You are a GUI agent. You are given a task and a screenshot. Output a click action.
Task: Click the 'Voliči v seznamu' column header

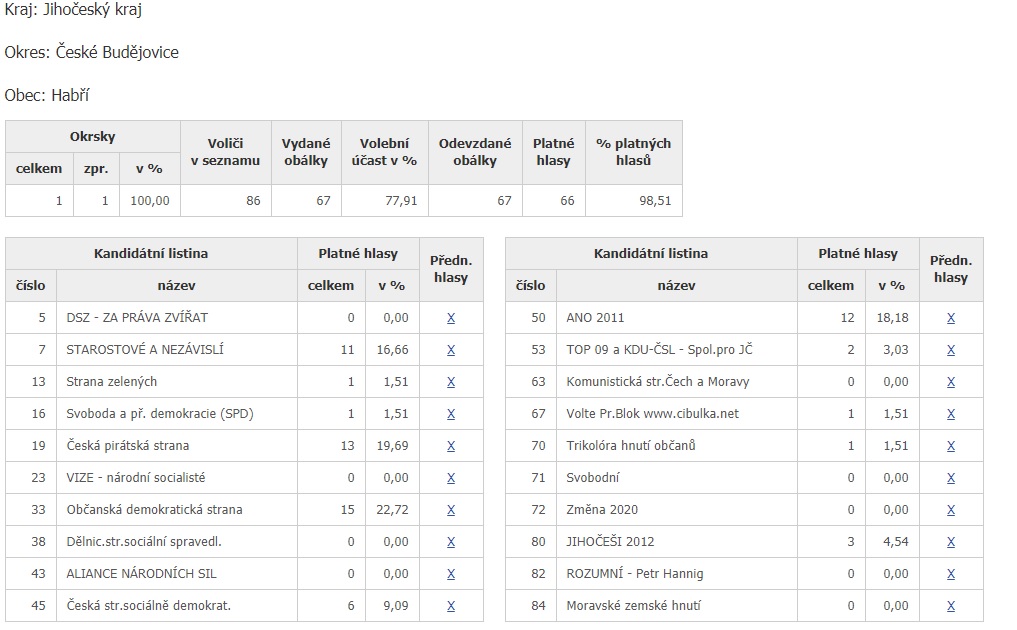225,152
